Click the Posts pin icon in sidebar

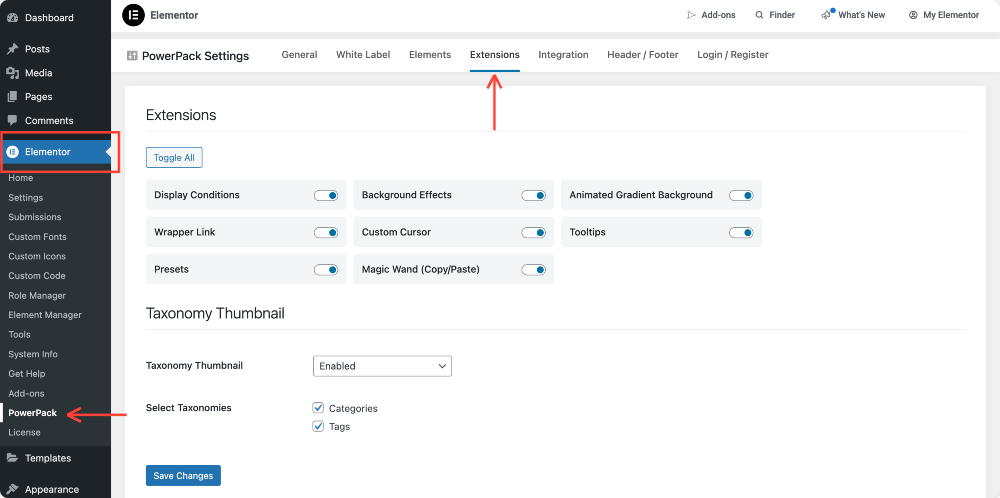pos(12,49)
